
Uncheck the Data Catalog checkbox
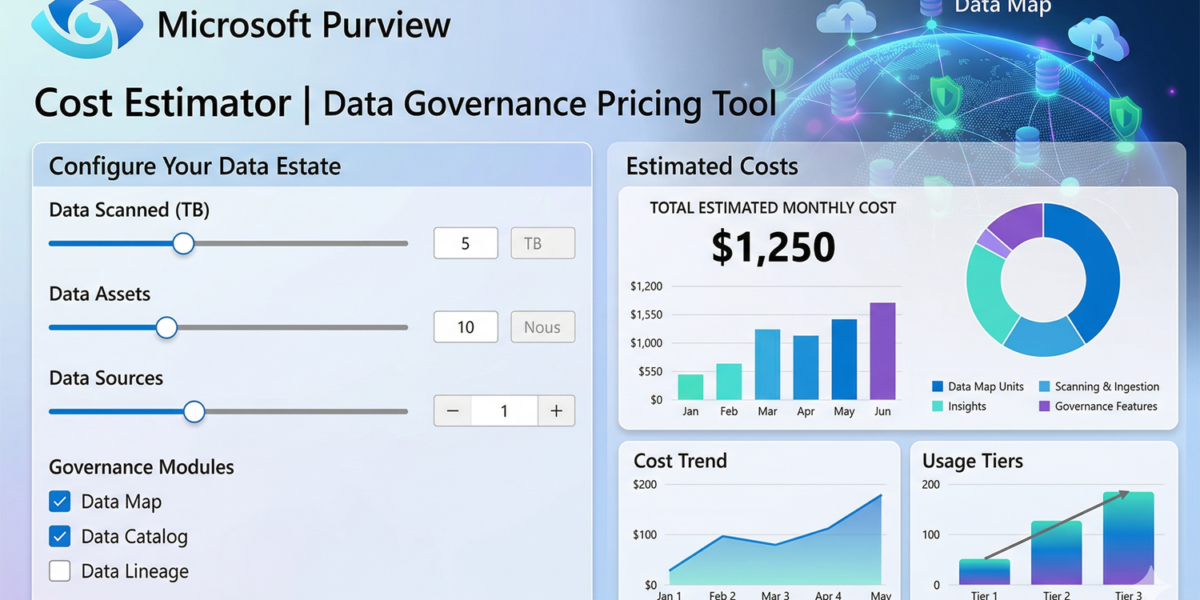click(x=60, y=537)
